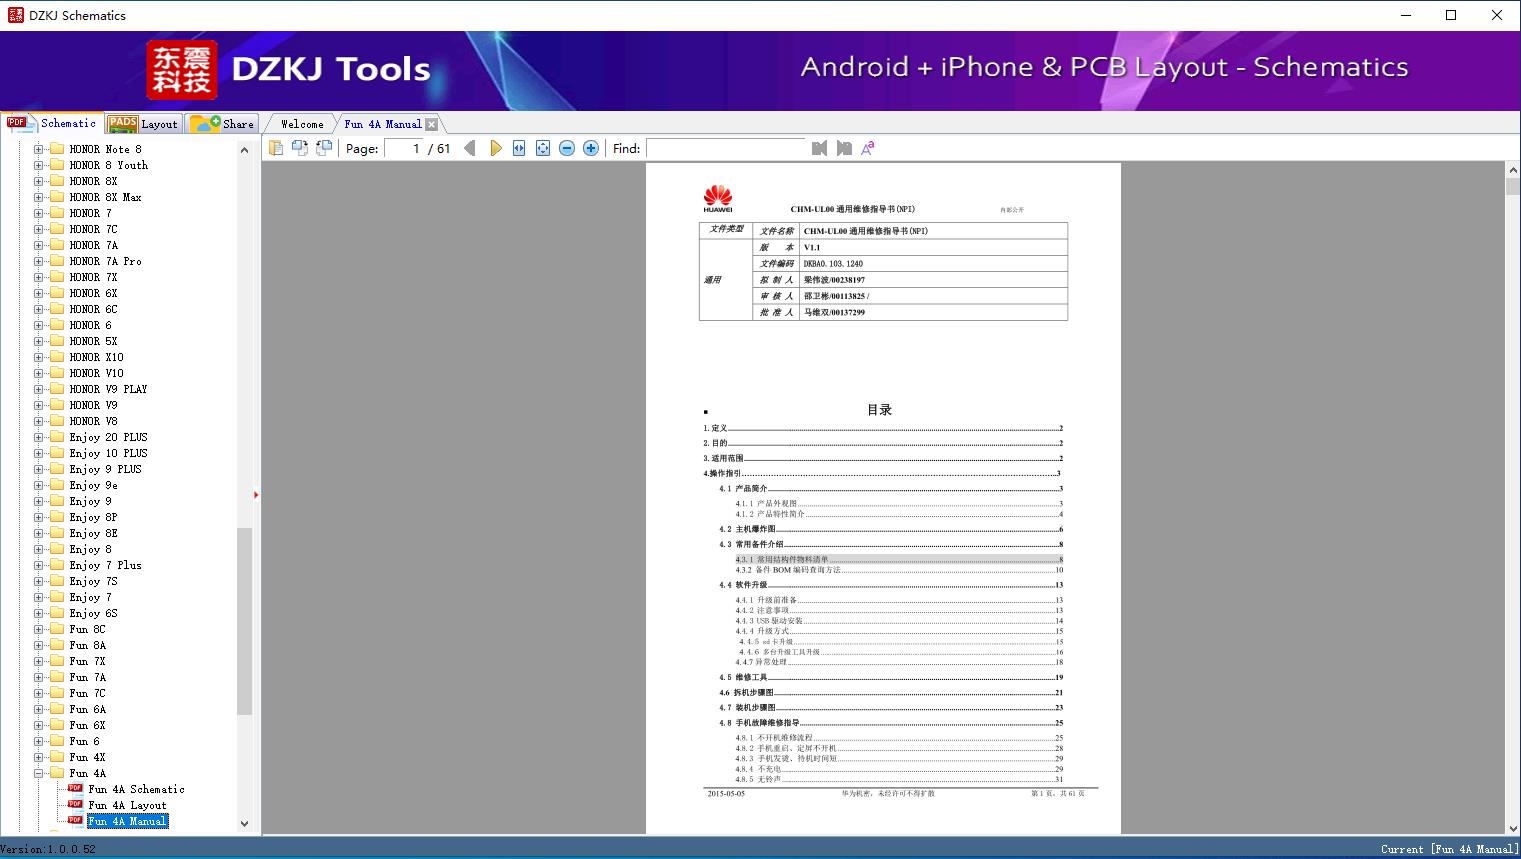The height and width of the screenshot is (859, 1521).
Task: Click the PDF icon of Fun 4A Manual
Action: [x=75, y=820]
